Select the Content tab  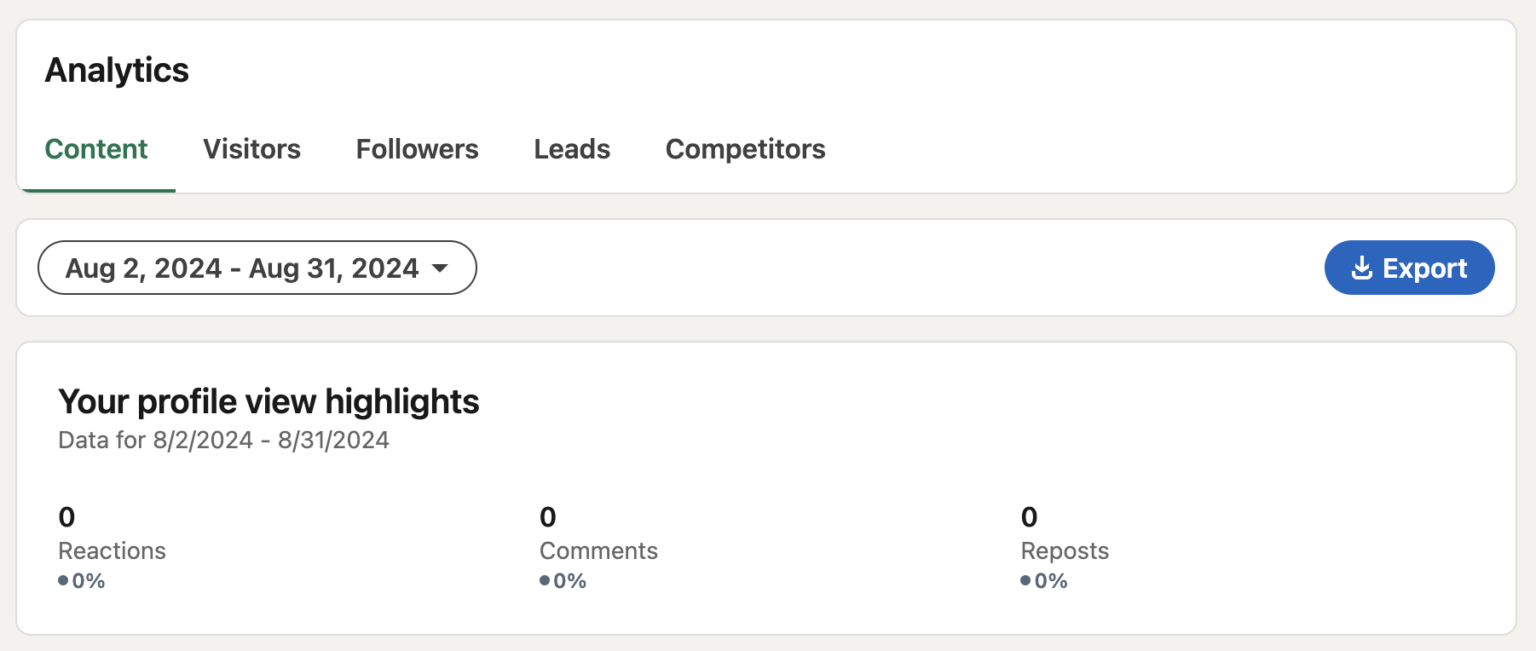[96, 148]
